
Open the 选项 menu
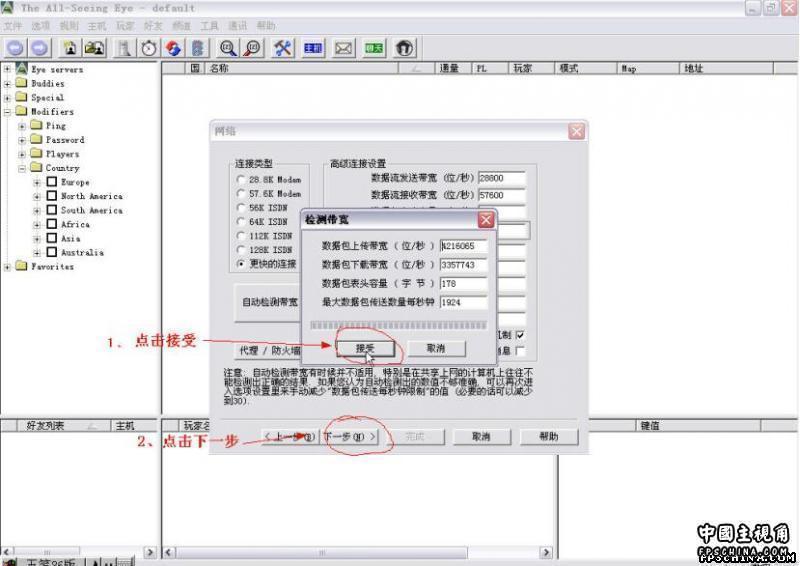[x=40, y=26]
